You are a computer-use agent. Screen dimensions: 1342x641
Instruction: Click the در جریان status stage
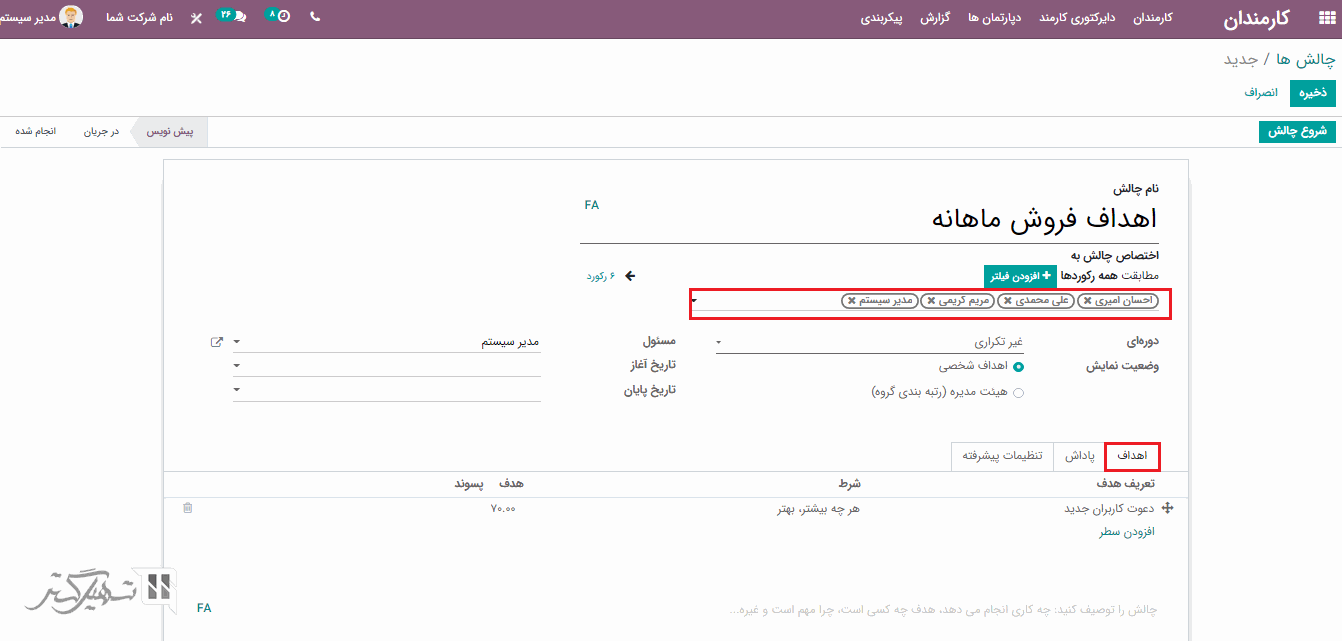tap(101, 132)
